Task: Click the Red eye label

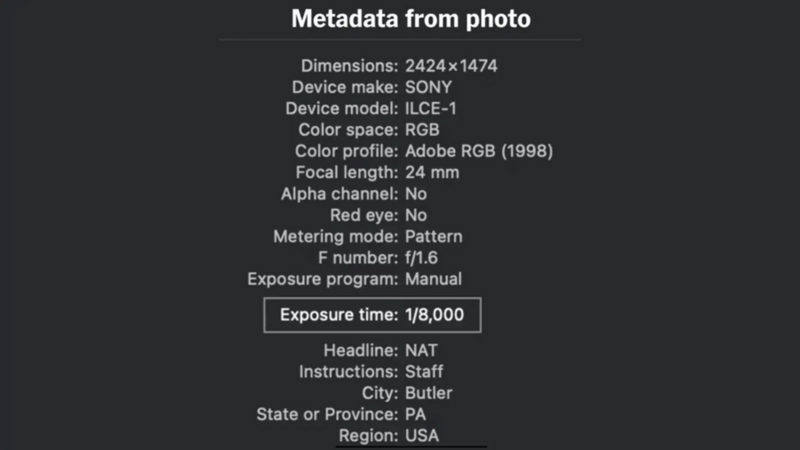Action: pyautogui.click(x=364, y=215)
